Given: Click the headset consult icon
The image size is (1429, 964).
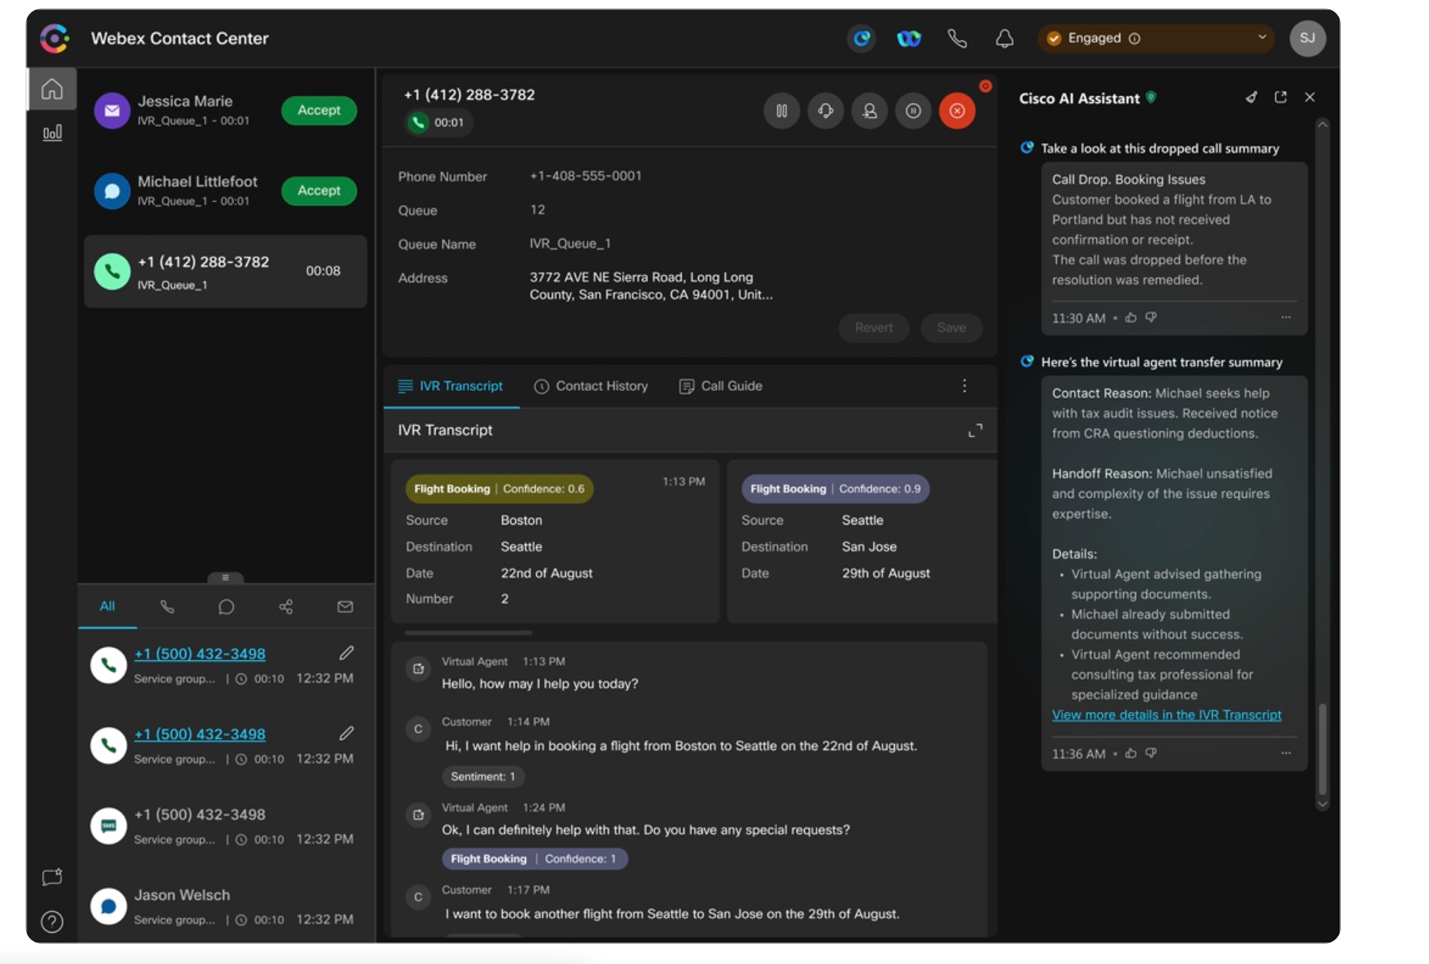Looking at the screenshot, I should (825, 111).
